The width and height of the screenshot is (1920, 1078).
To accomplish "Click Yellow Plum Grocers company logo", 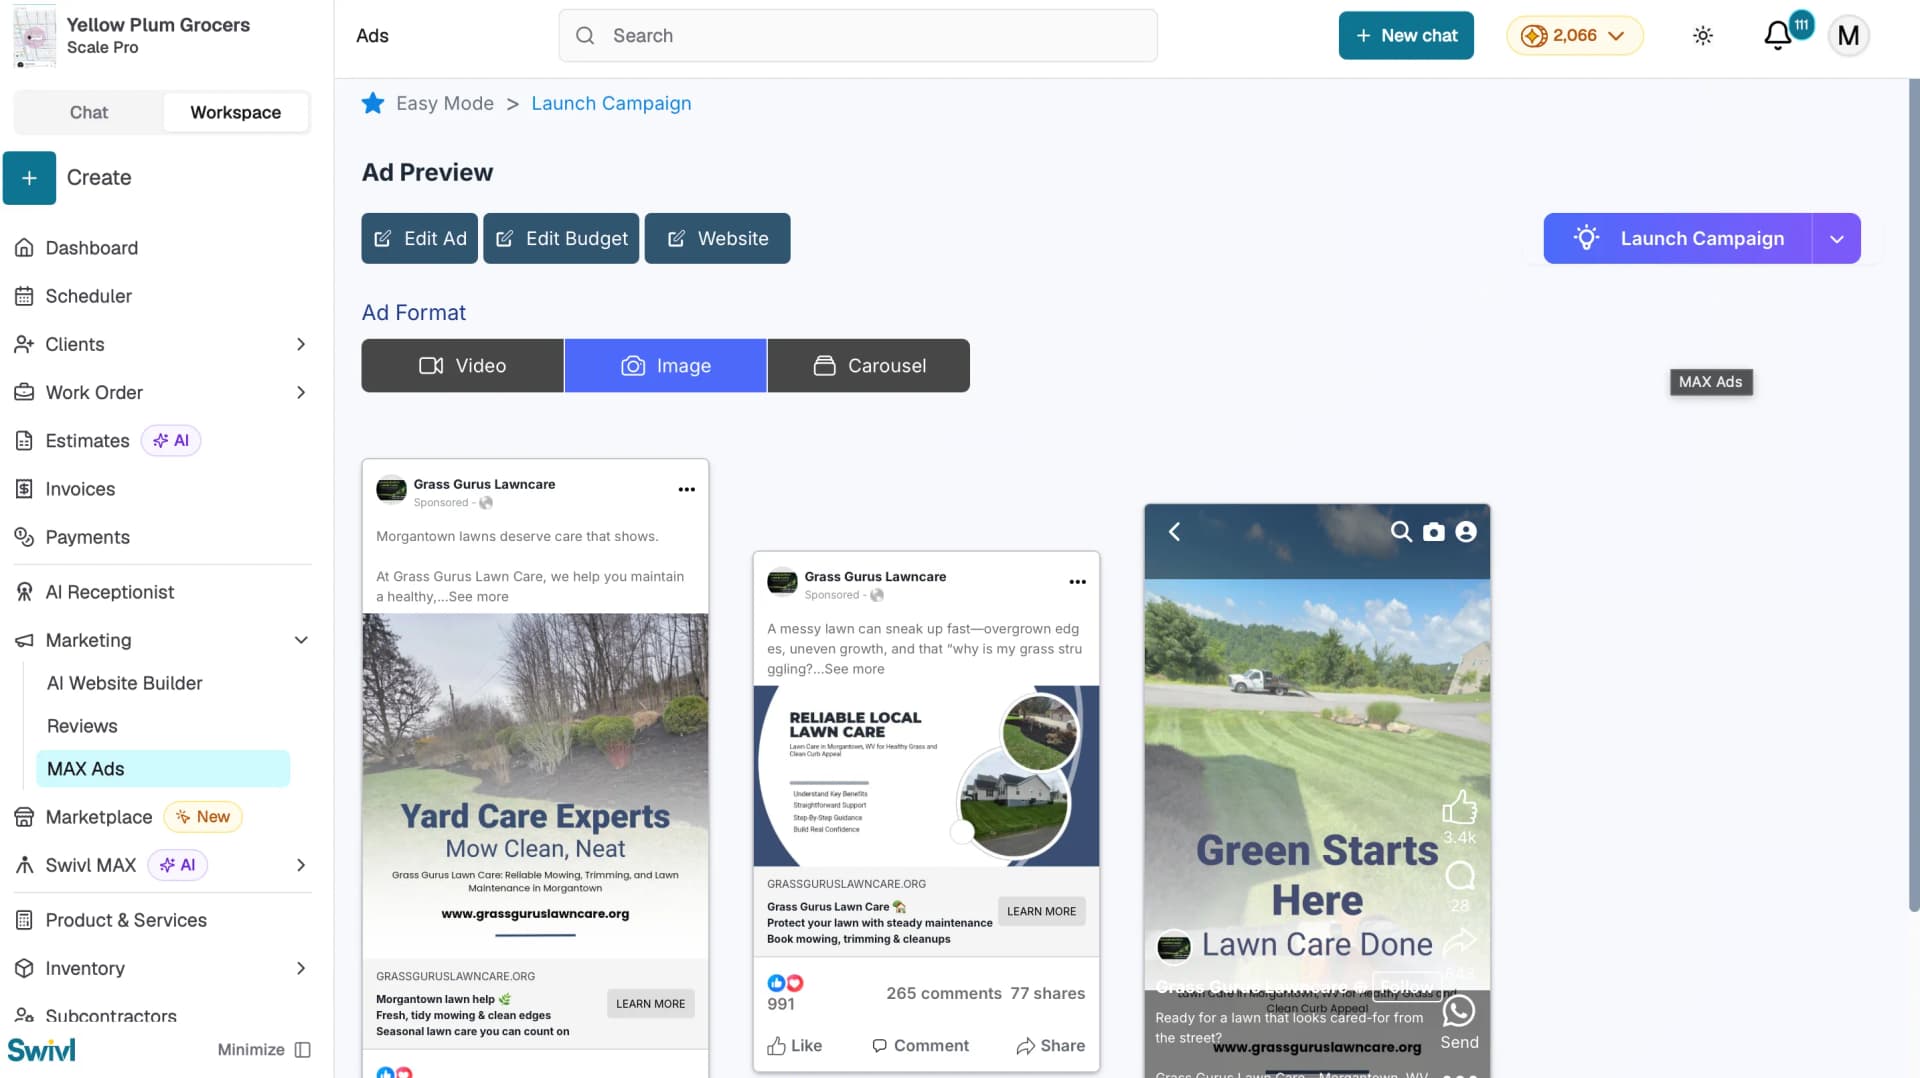I will click(x=34, y=36).
